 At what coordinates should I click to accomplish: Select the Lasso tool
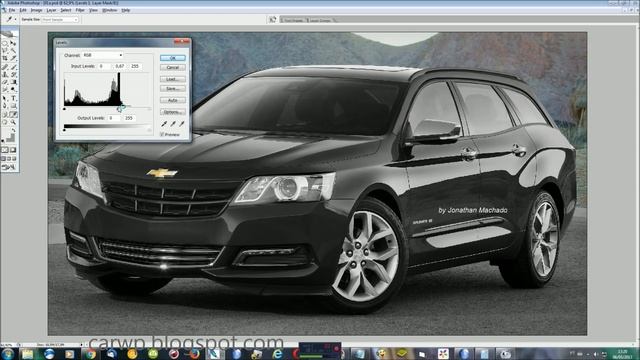click(5, 51)
